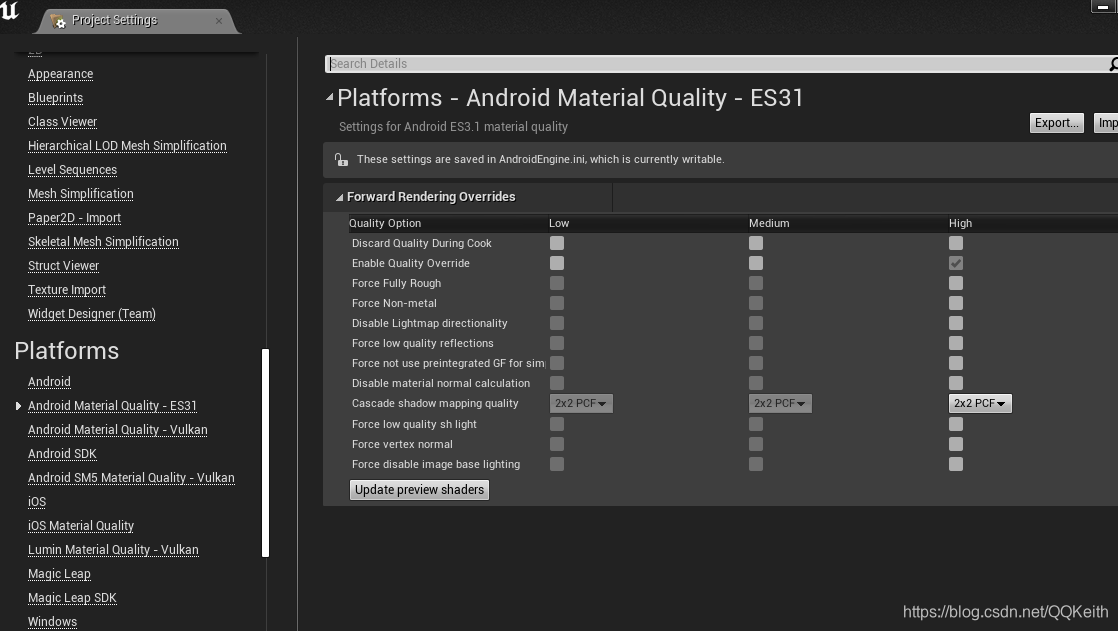This screenshot has width=1118, height=631.
Task: Toggle Force Fully Rough for Low
Action: (x=557, y=283)
